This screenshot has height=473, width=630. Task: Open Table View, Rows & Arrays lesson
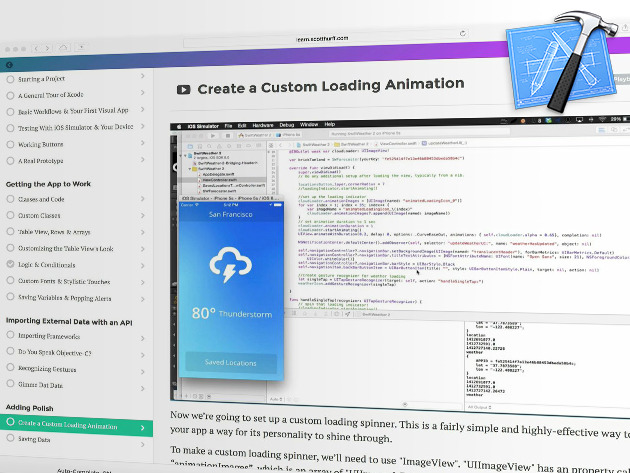[54, 232]
